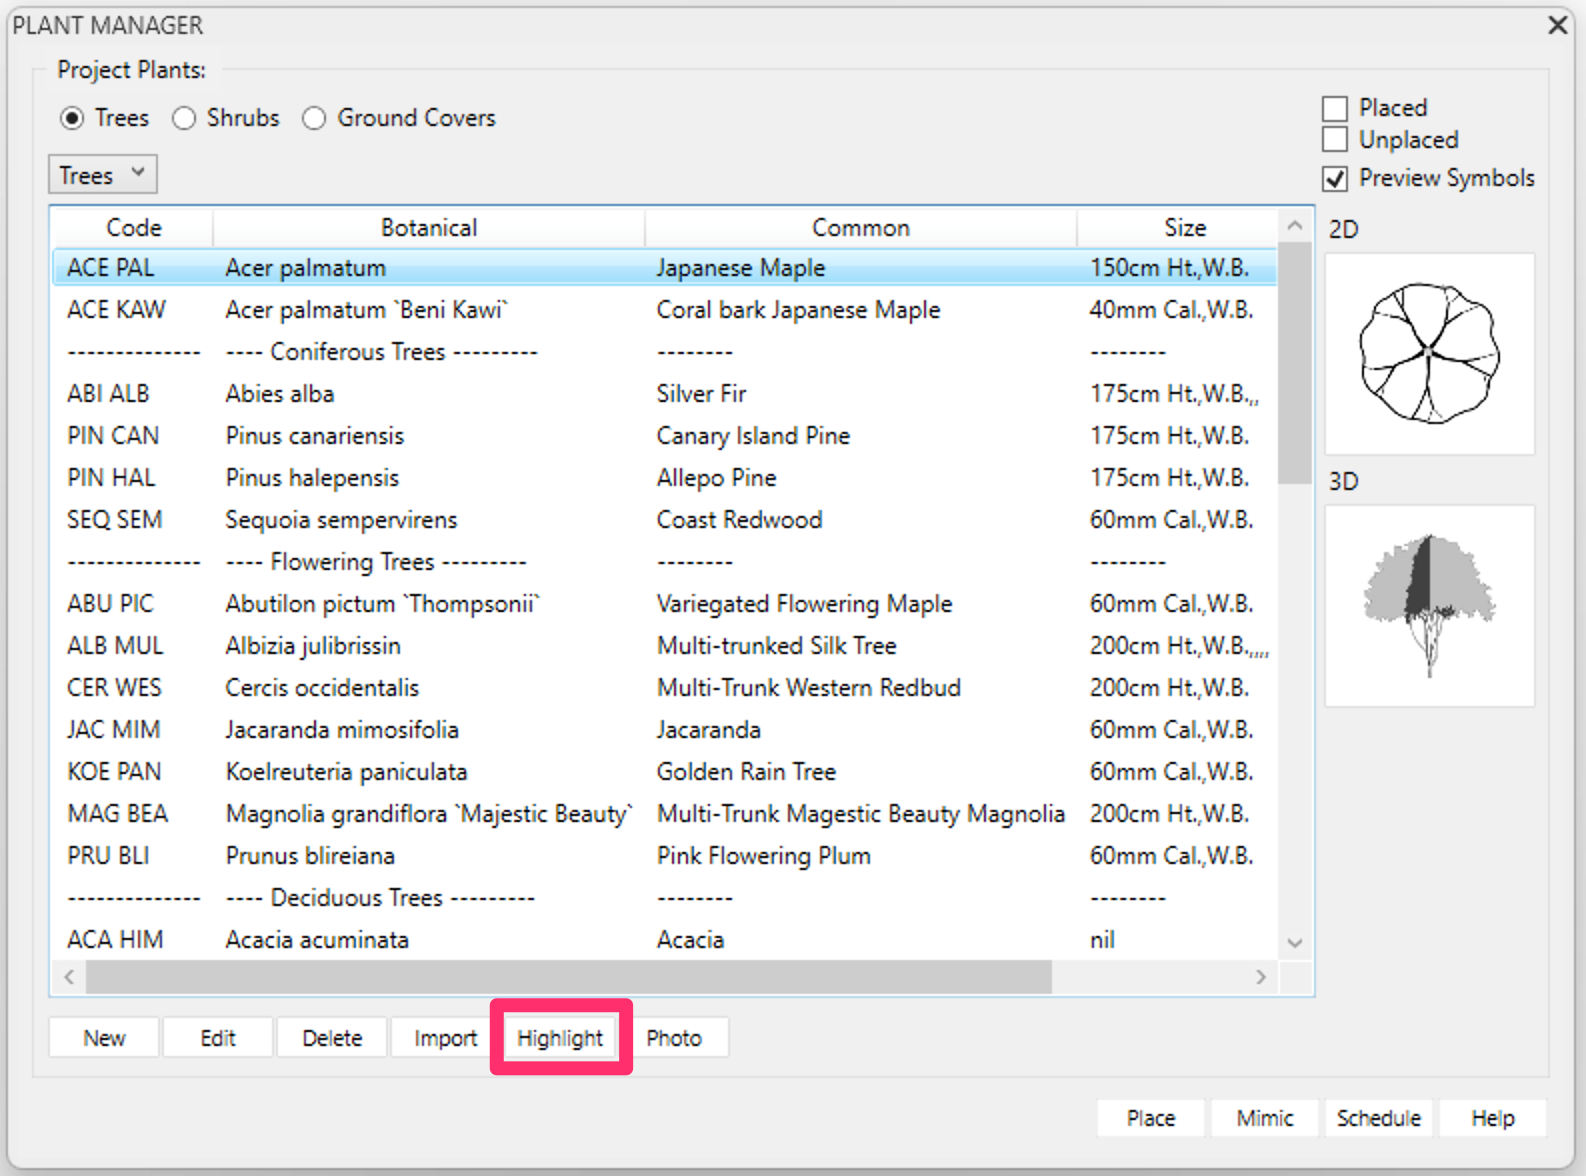Click the horizontal scrollbar thumb
The width and height of the screenshot is (1586, 1176).
tap(569, 977)
